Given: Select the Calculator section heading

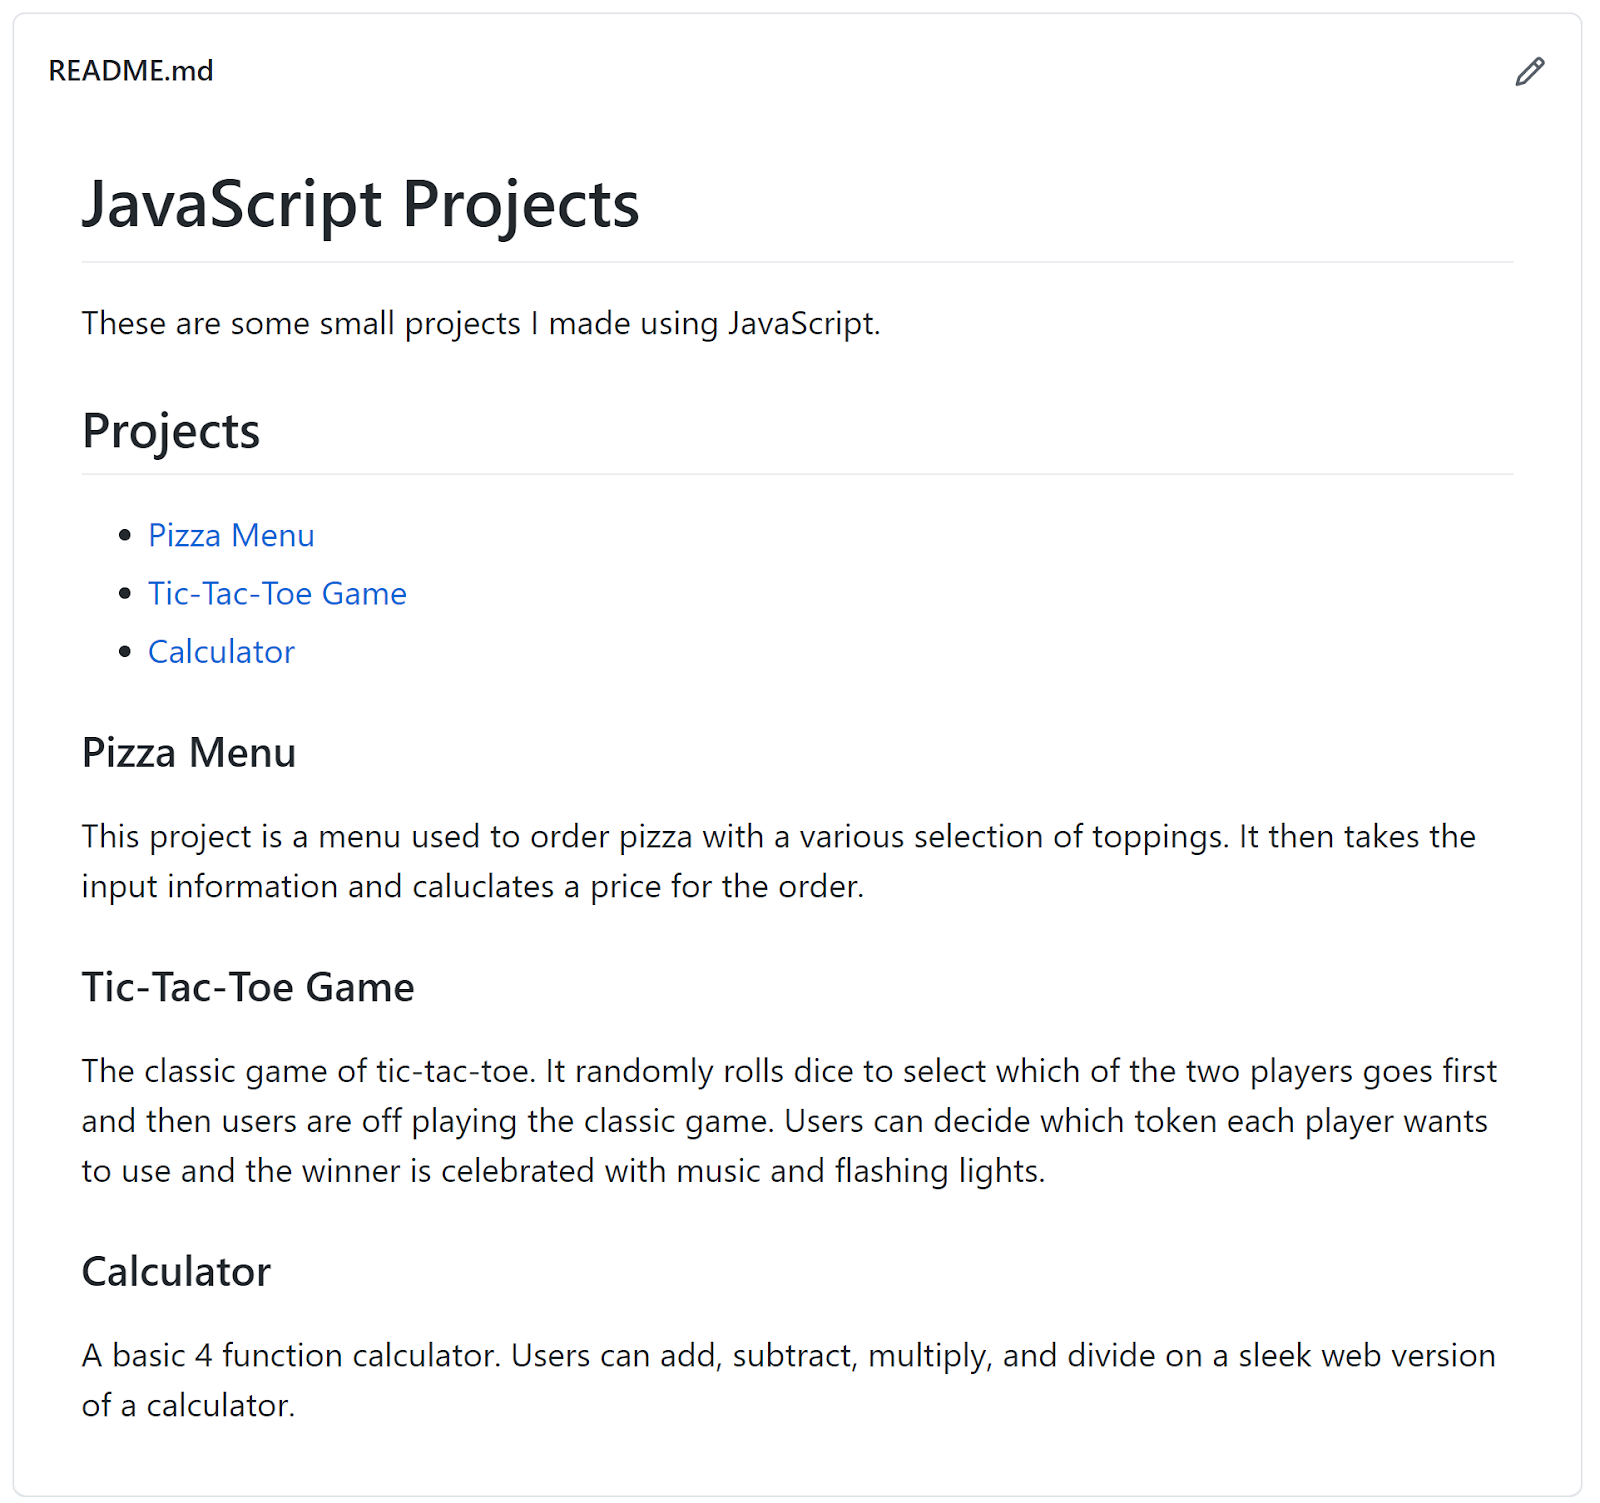Looking at the screenshot, I should point(176,1271).
